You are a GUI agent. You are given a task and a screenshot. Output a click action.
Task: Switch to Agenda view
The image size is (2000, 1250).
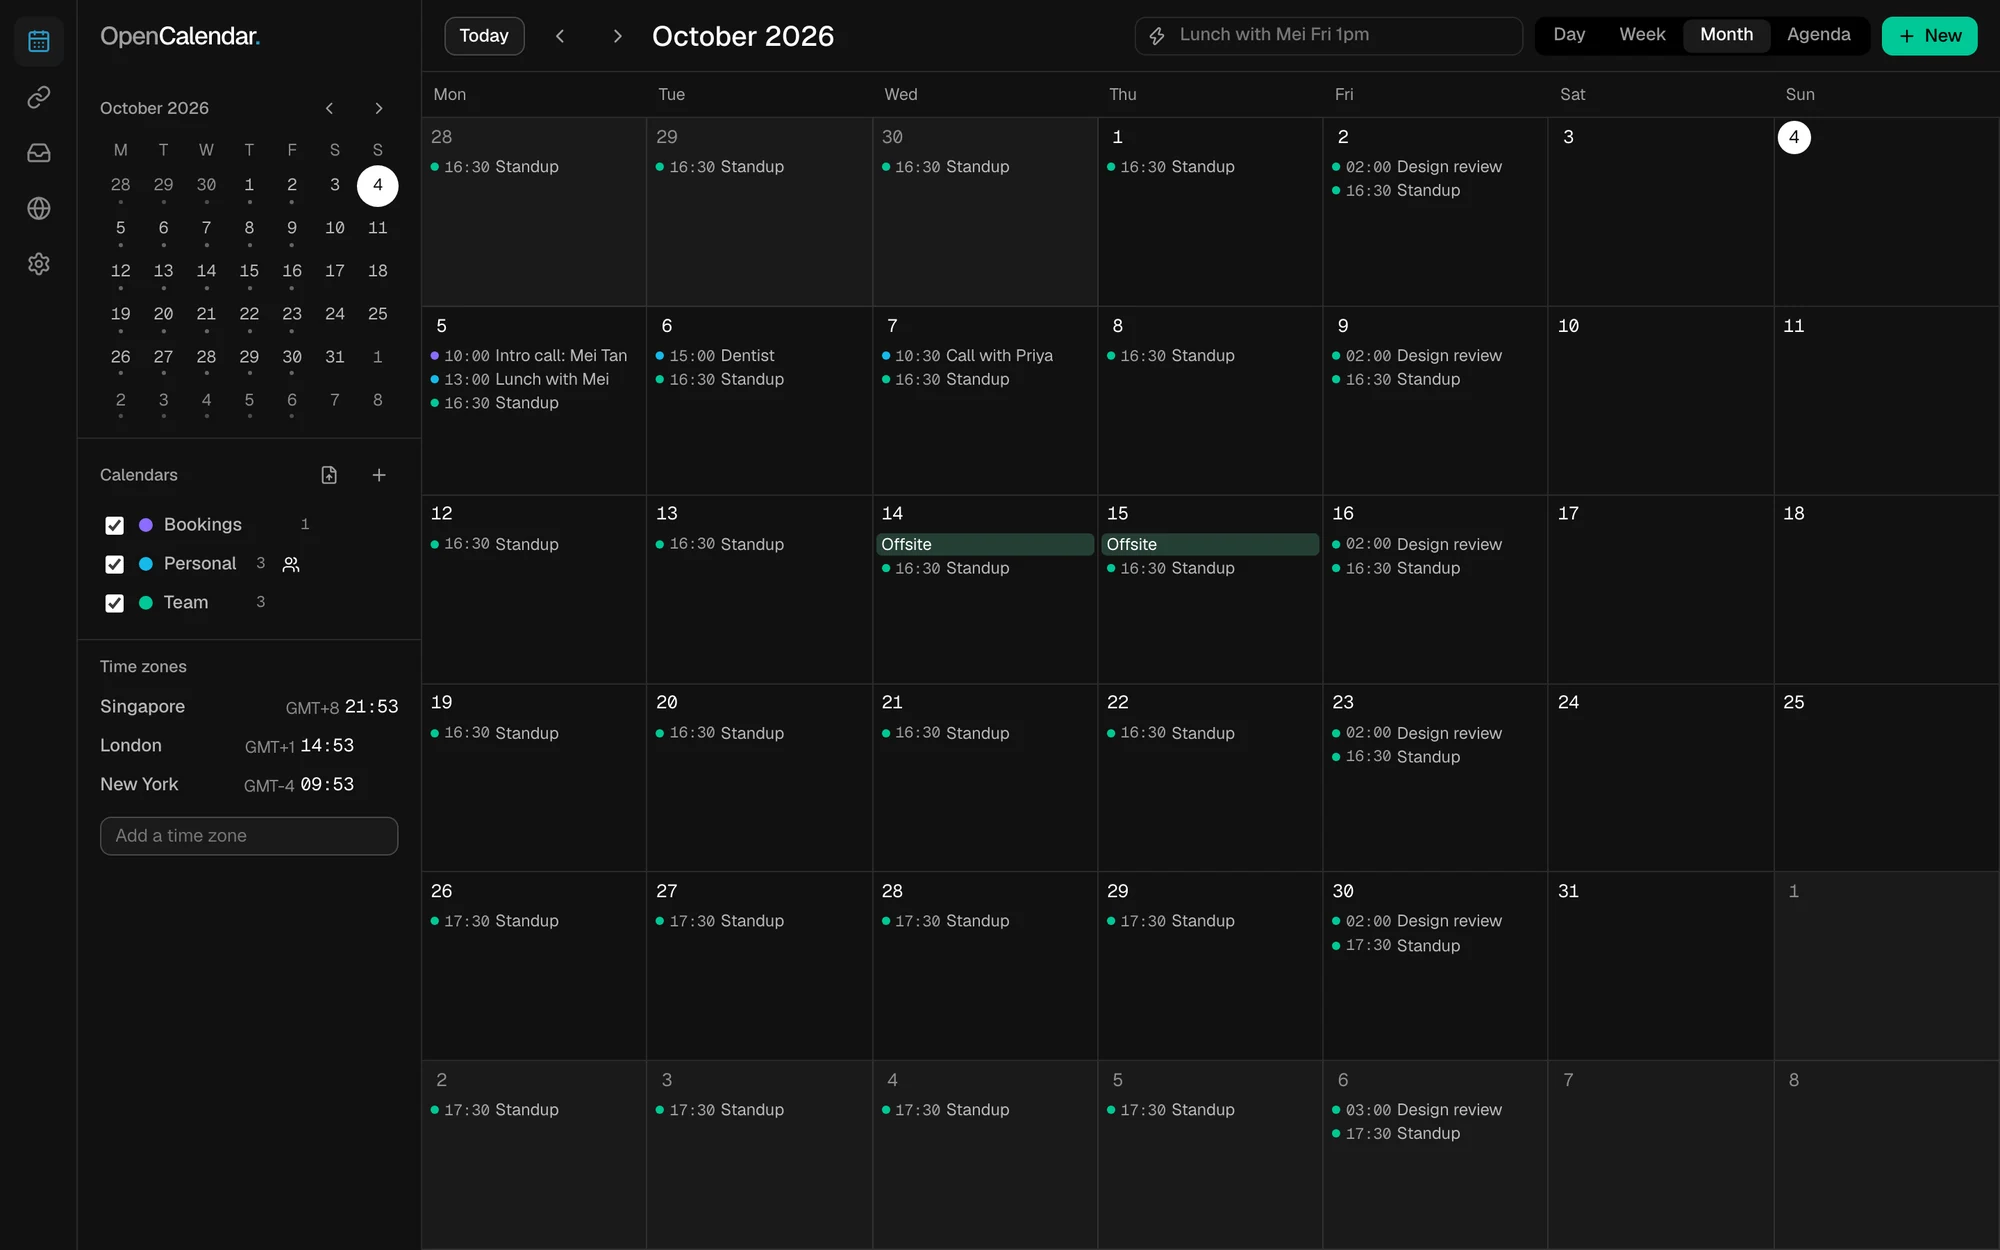(1818, 35)
